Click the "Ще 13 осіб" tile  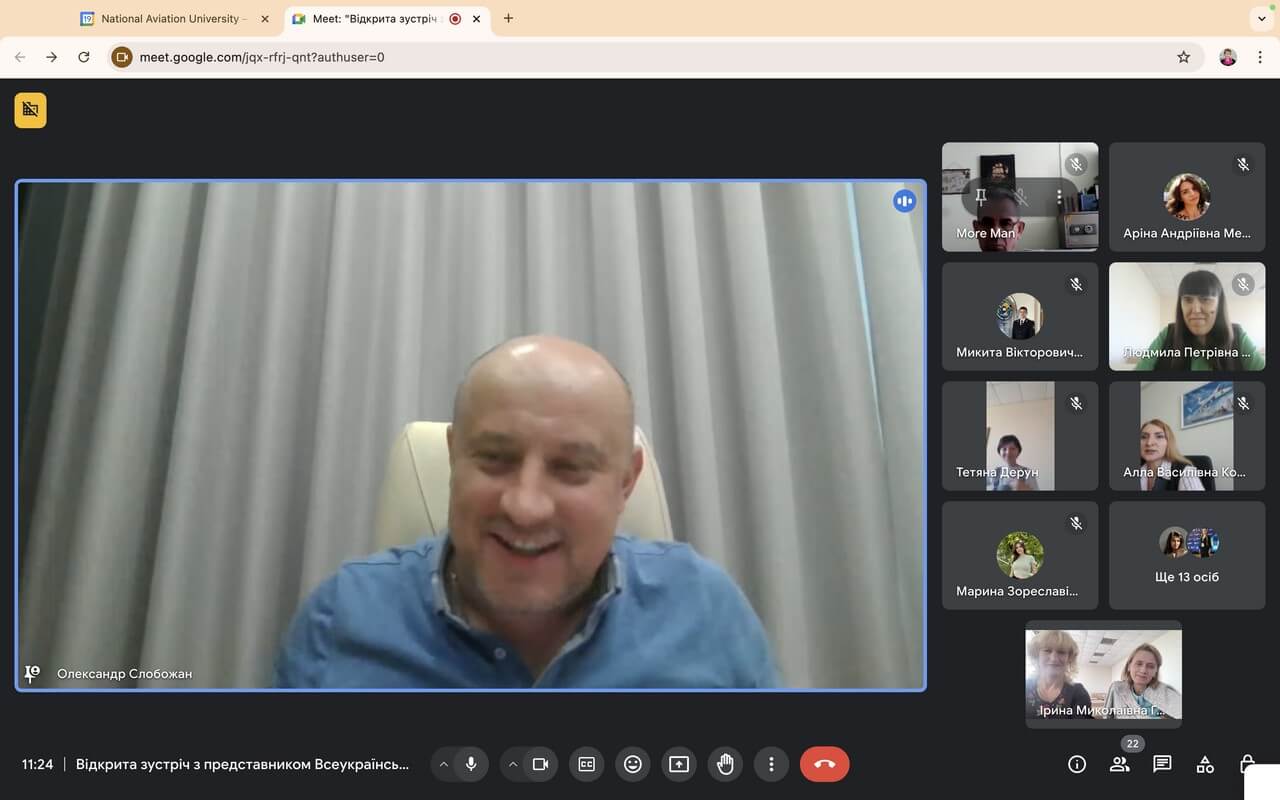click(x=1187, y=555)
